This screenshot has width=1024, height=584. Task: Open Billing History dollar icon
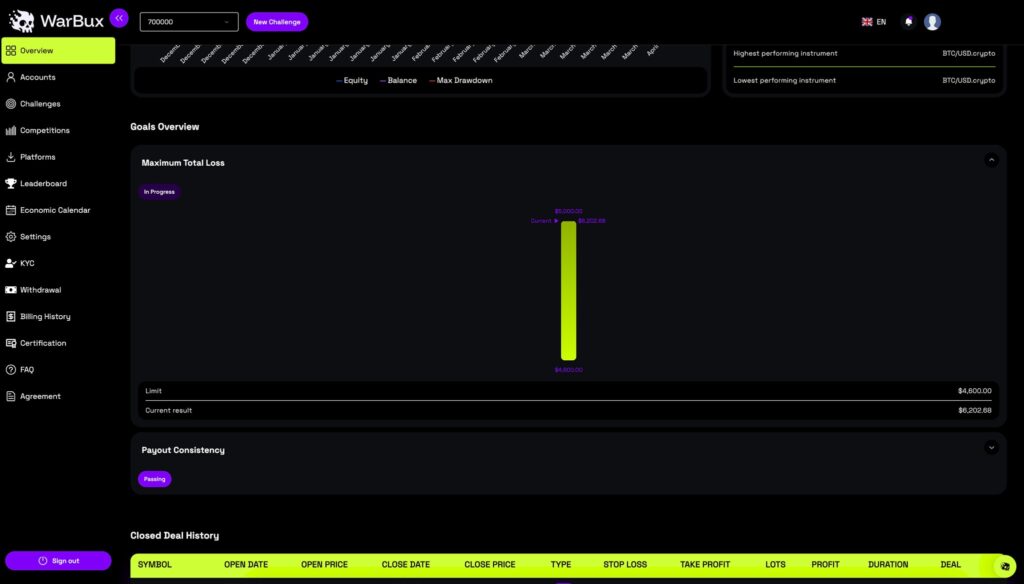[10, 316]
